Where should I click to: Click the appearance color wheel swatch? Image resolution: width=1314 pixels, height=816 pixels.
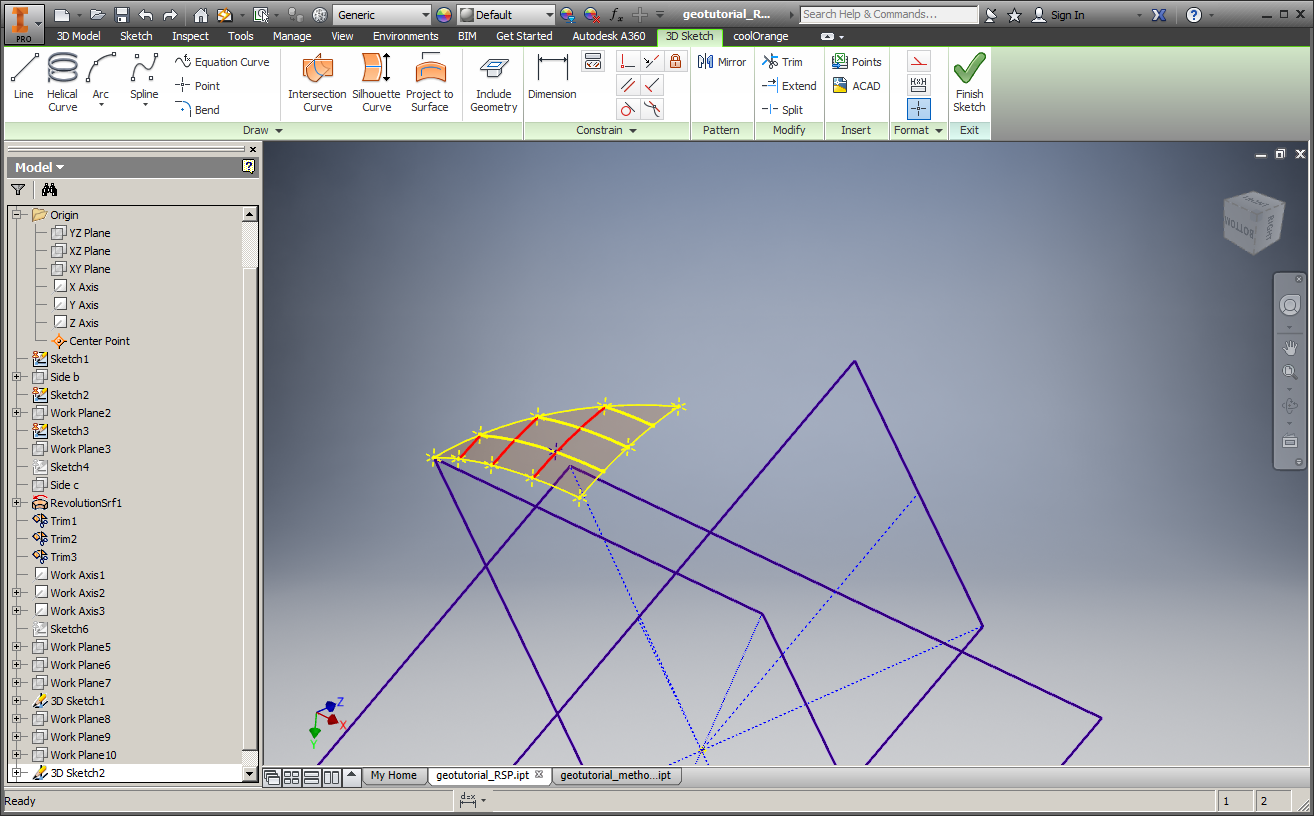444,15
